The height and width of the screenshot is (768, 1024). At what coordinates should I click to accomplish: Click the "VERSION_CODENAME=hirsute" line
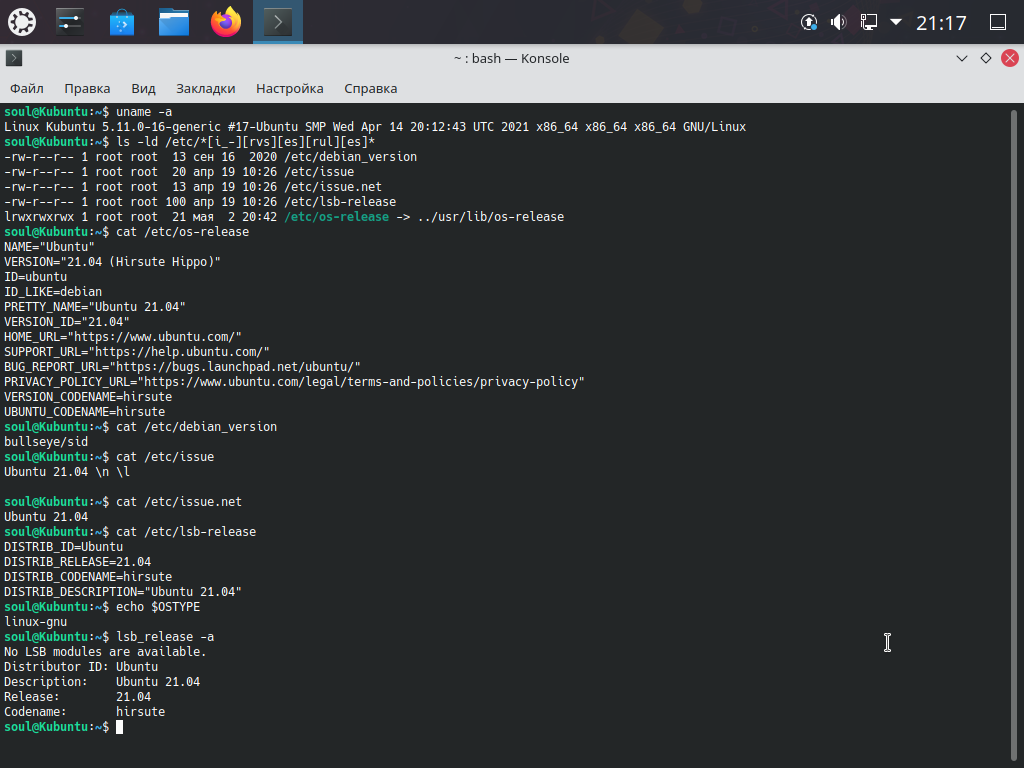click(88, 397)
